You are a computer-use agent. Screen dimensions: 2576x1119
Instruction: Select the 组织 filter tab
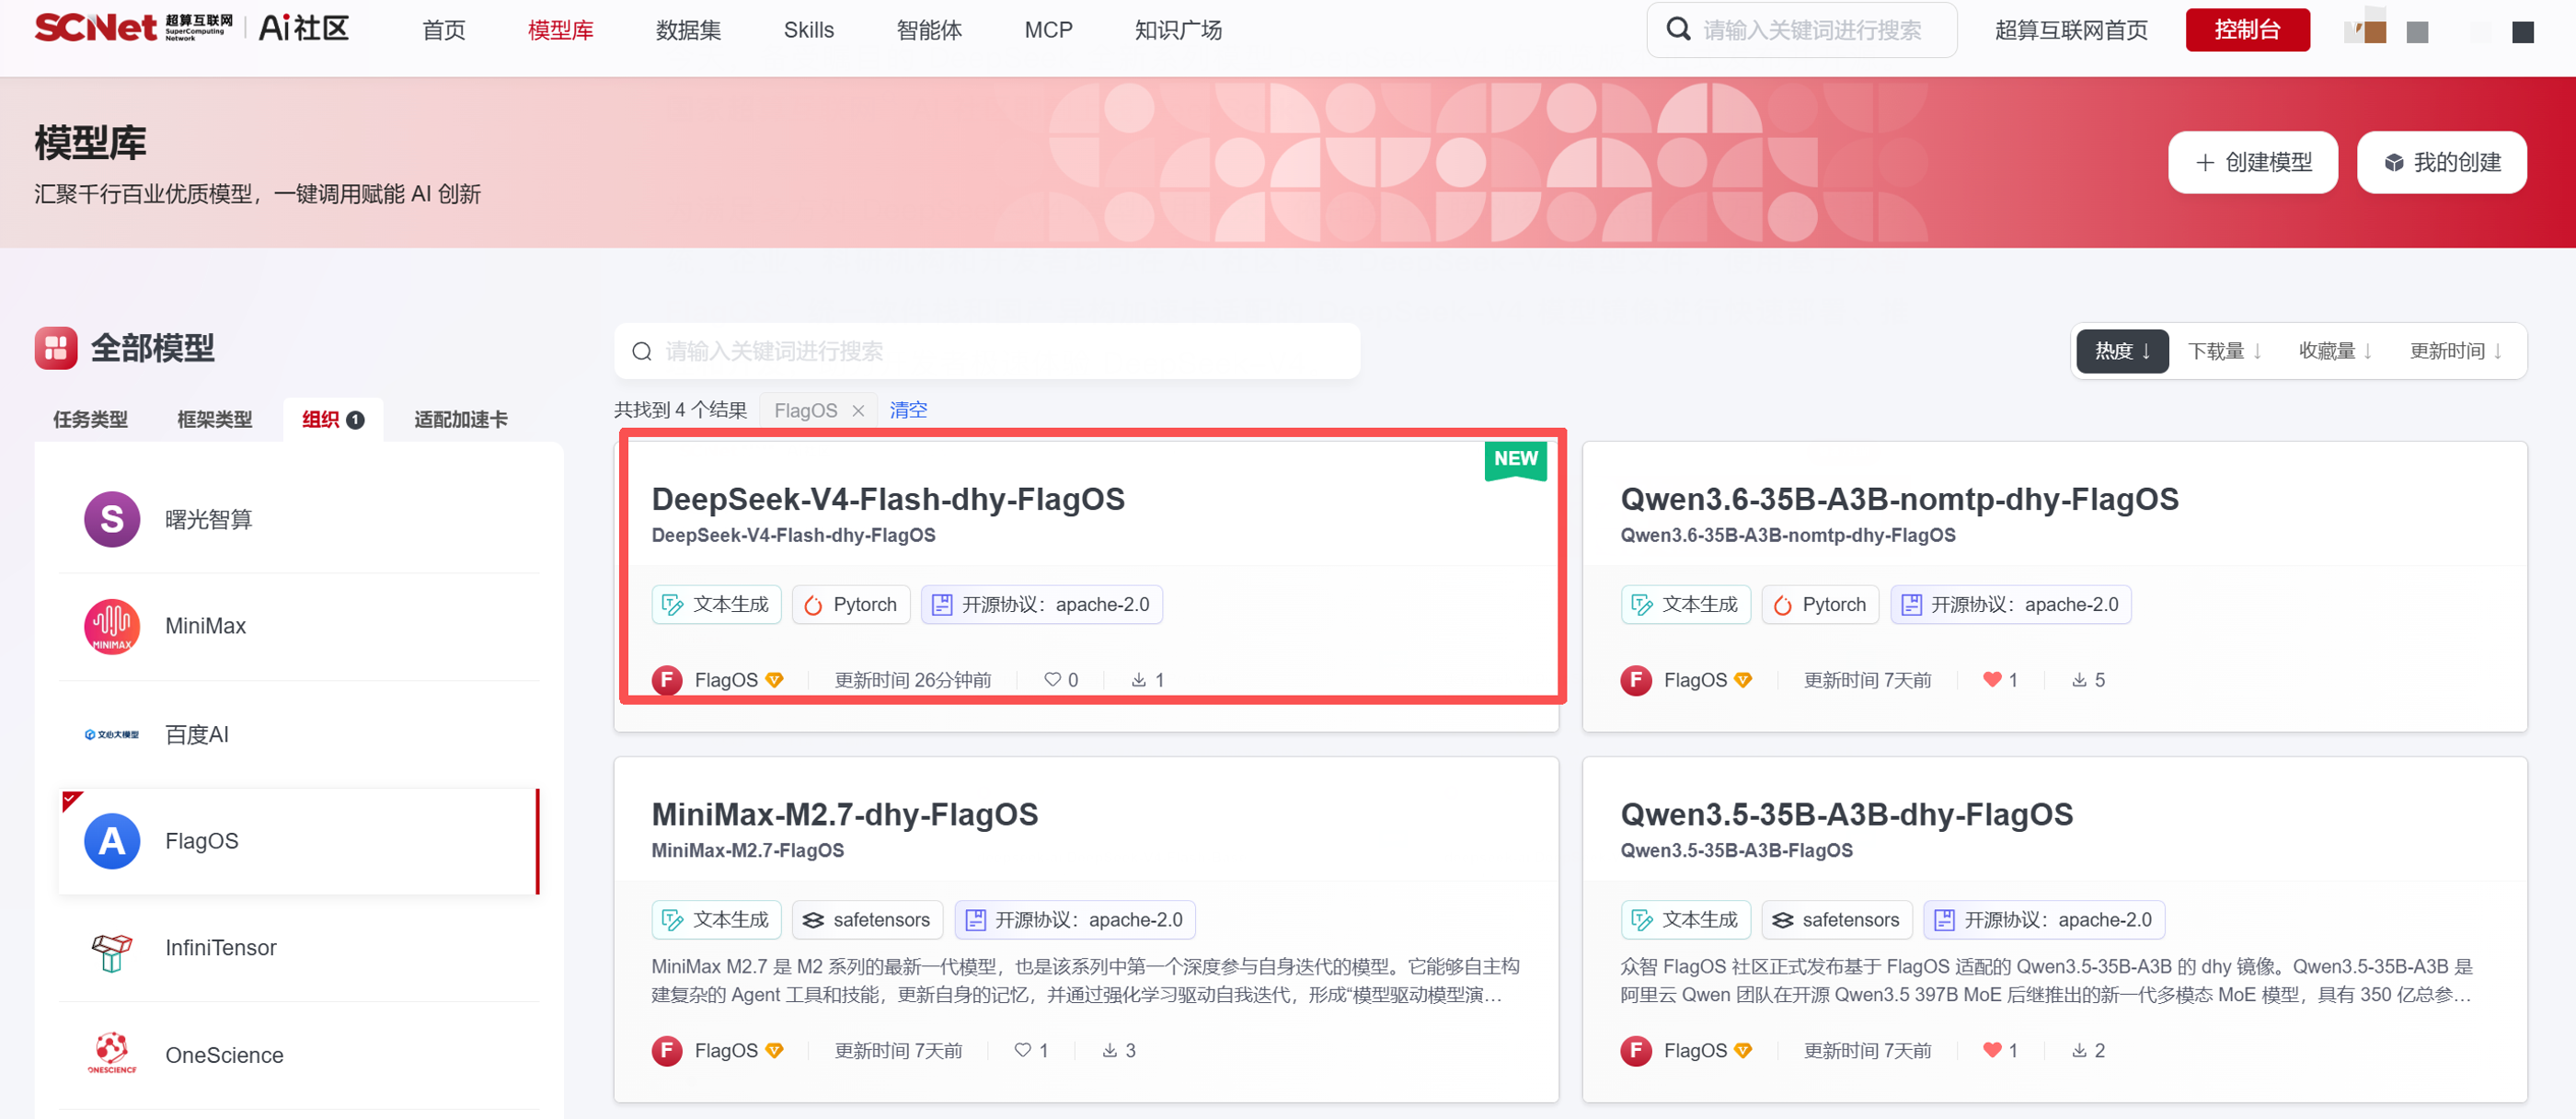pos(333,419)
